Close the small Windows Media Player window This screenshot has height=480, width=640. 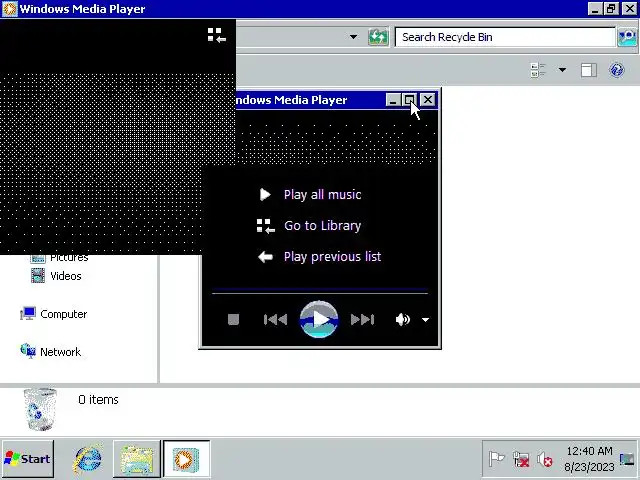tap(428, 100)
